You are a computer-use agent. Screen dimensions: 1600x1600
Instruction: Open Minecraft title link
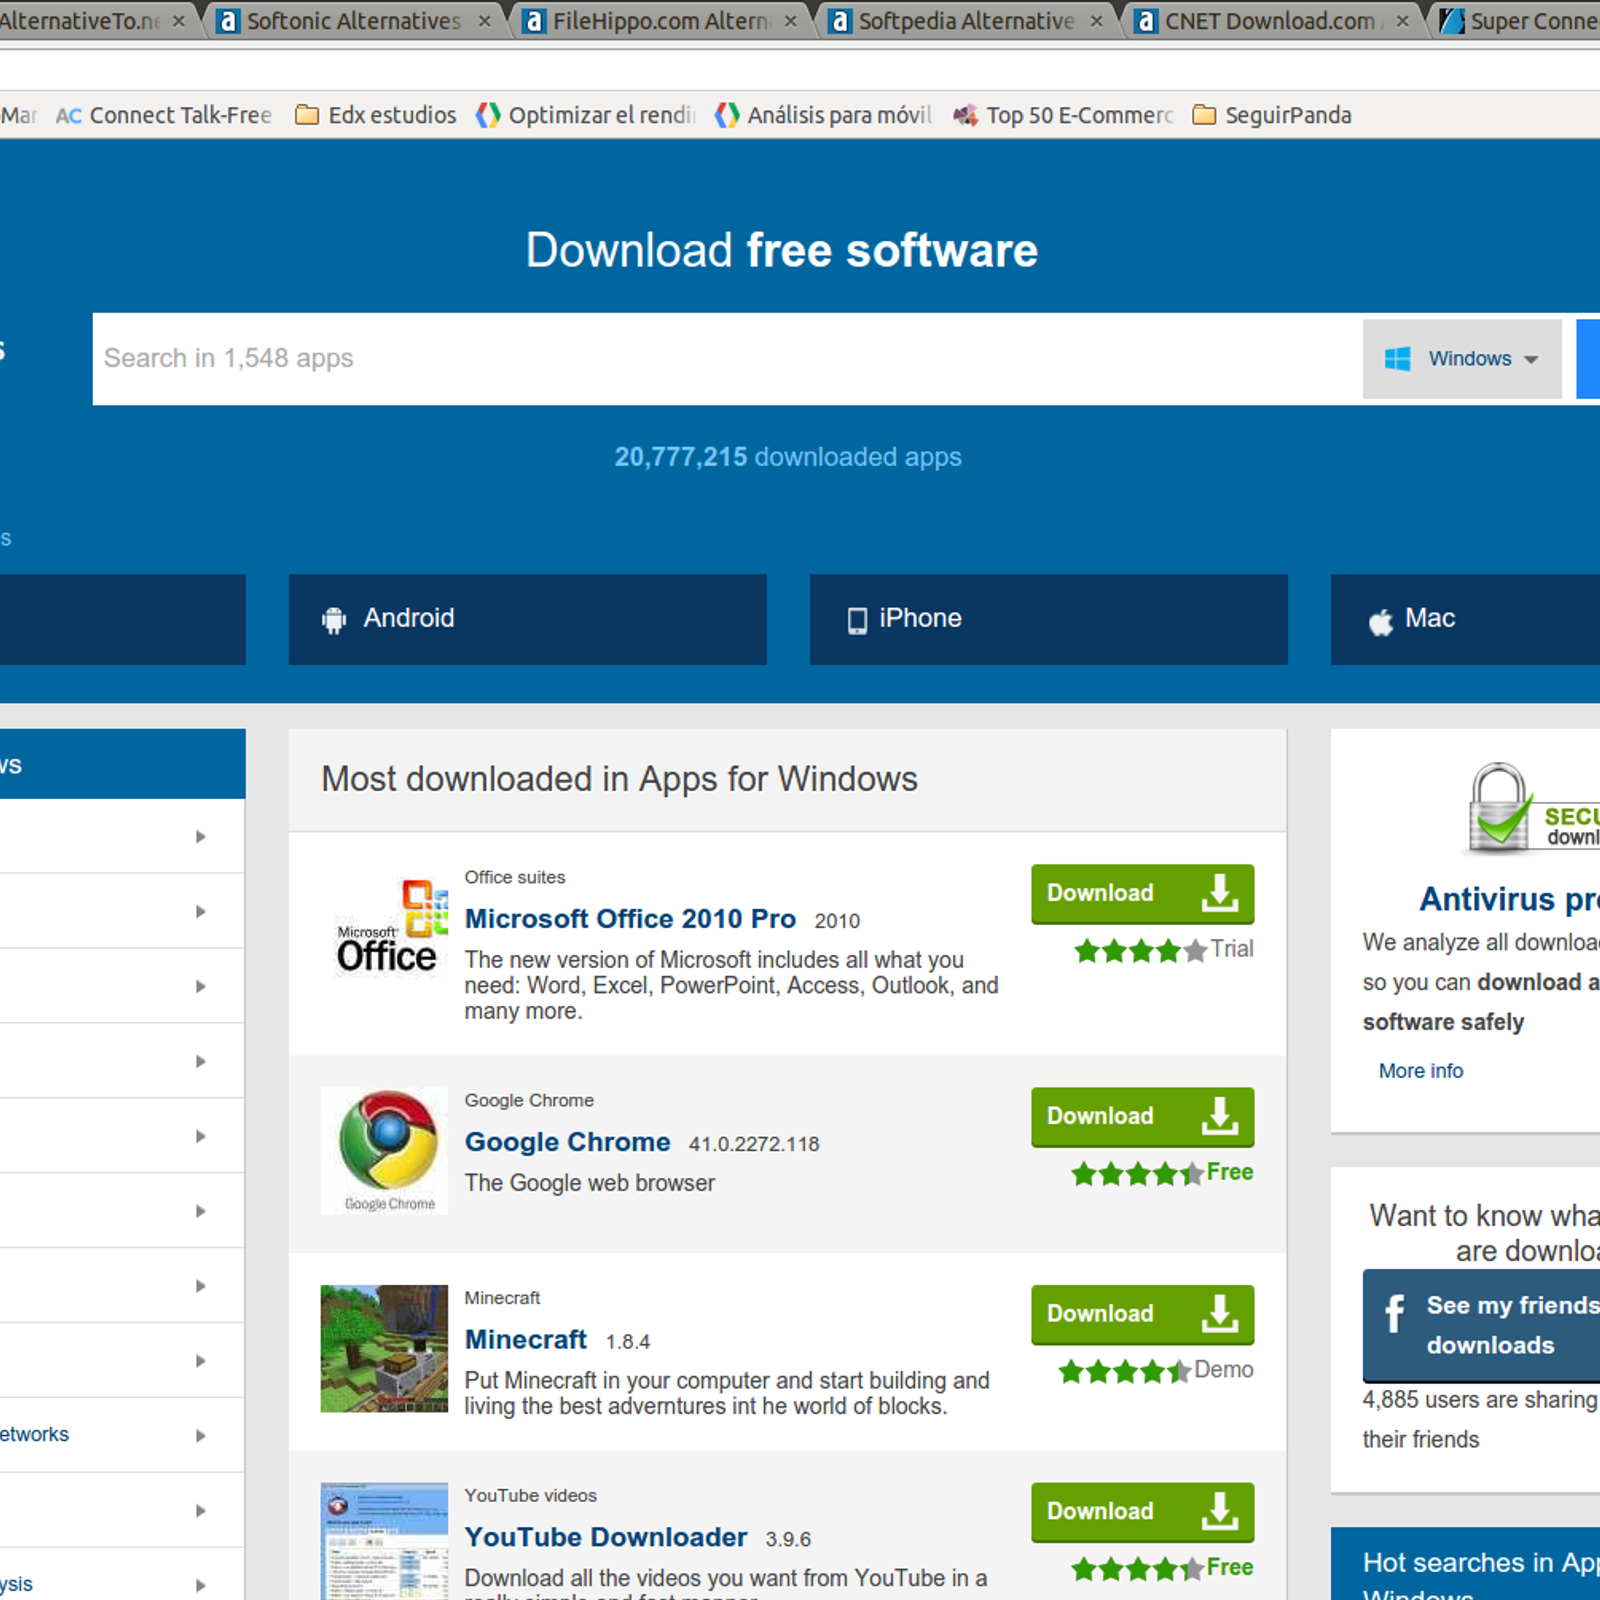[526, 1339]
